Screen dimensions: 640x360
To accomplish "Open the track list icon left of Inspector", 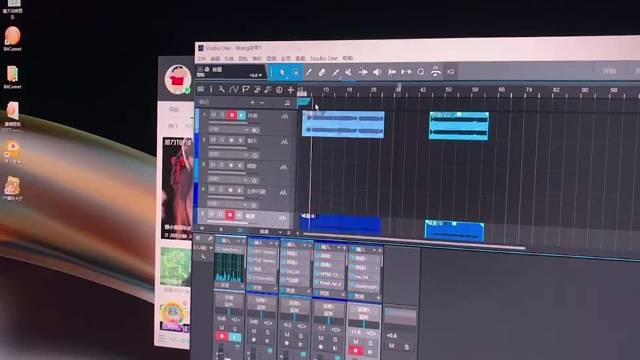I will point(200,89).
